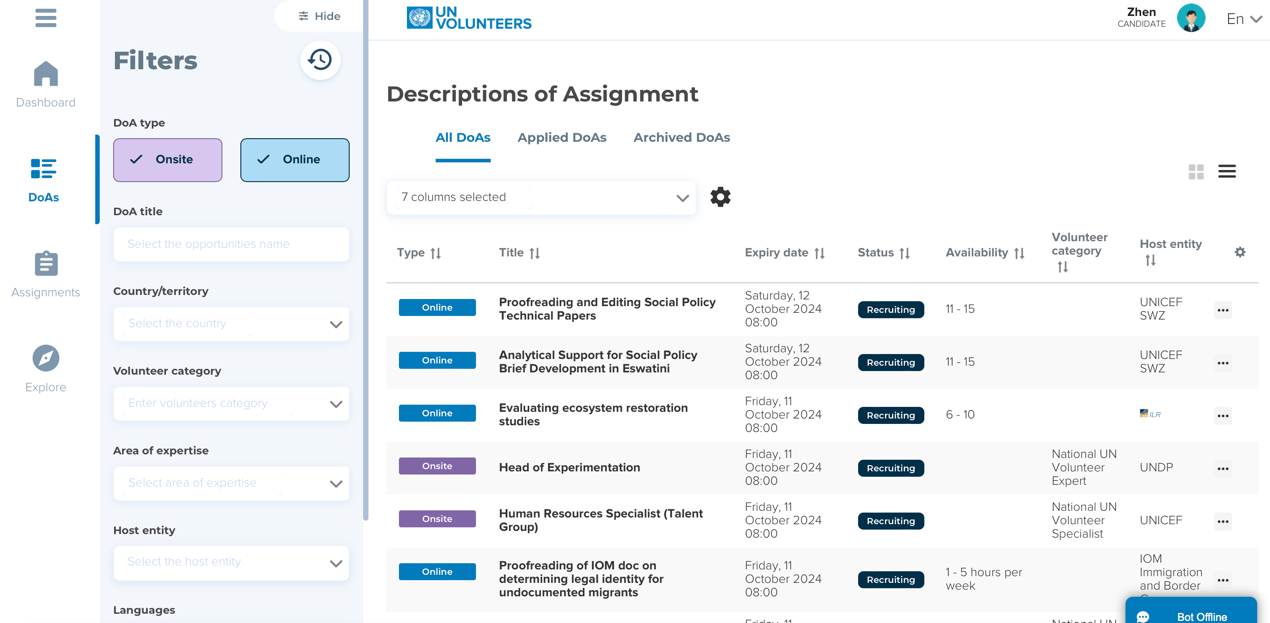Go to Dashboard via home icon
Screen dimensions: 1270x623
point(46,75)
